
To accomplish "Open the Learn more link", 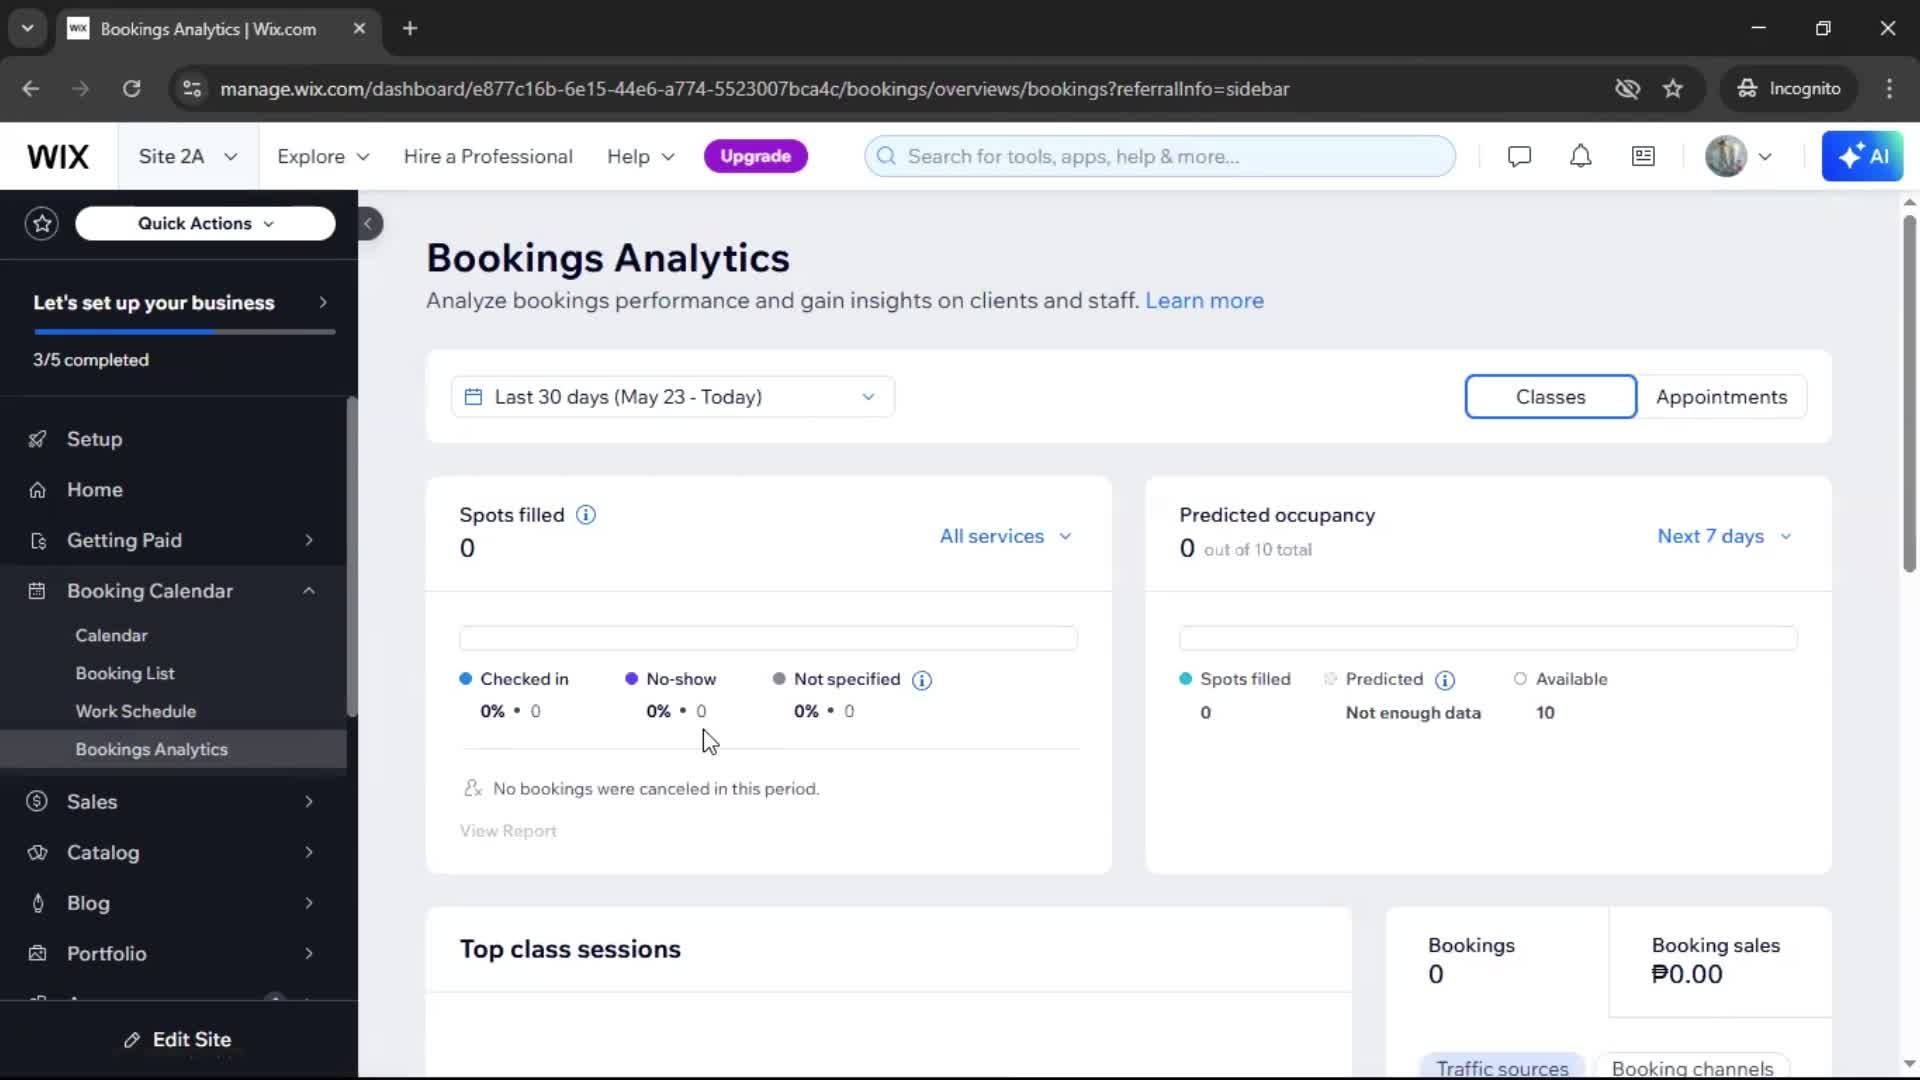I will (x=1204, y=301).
